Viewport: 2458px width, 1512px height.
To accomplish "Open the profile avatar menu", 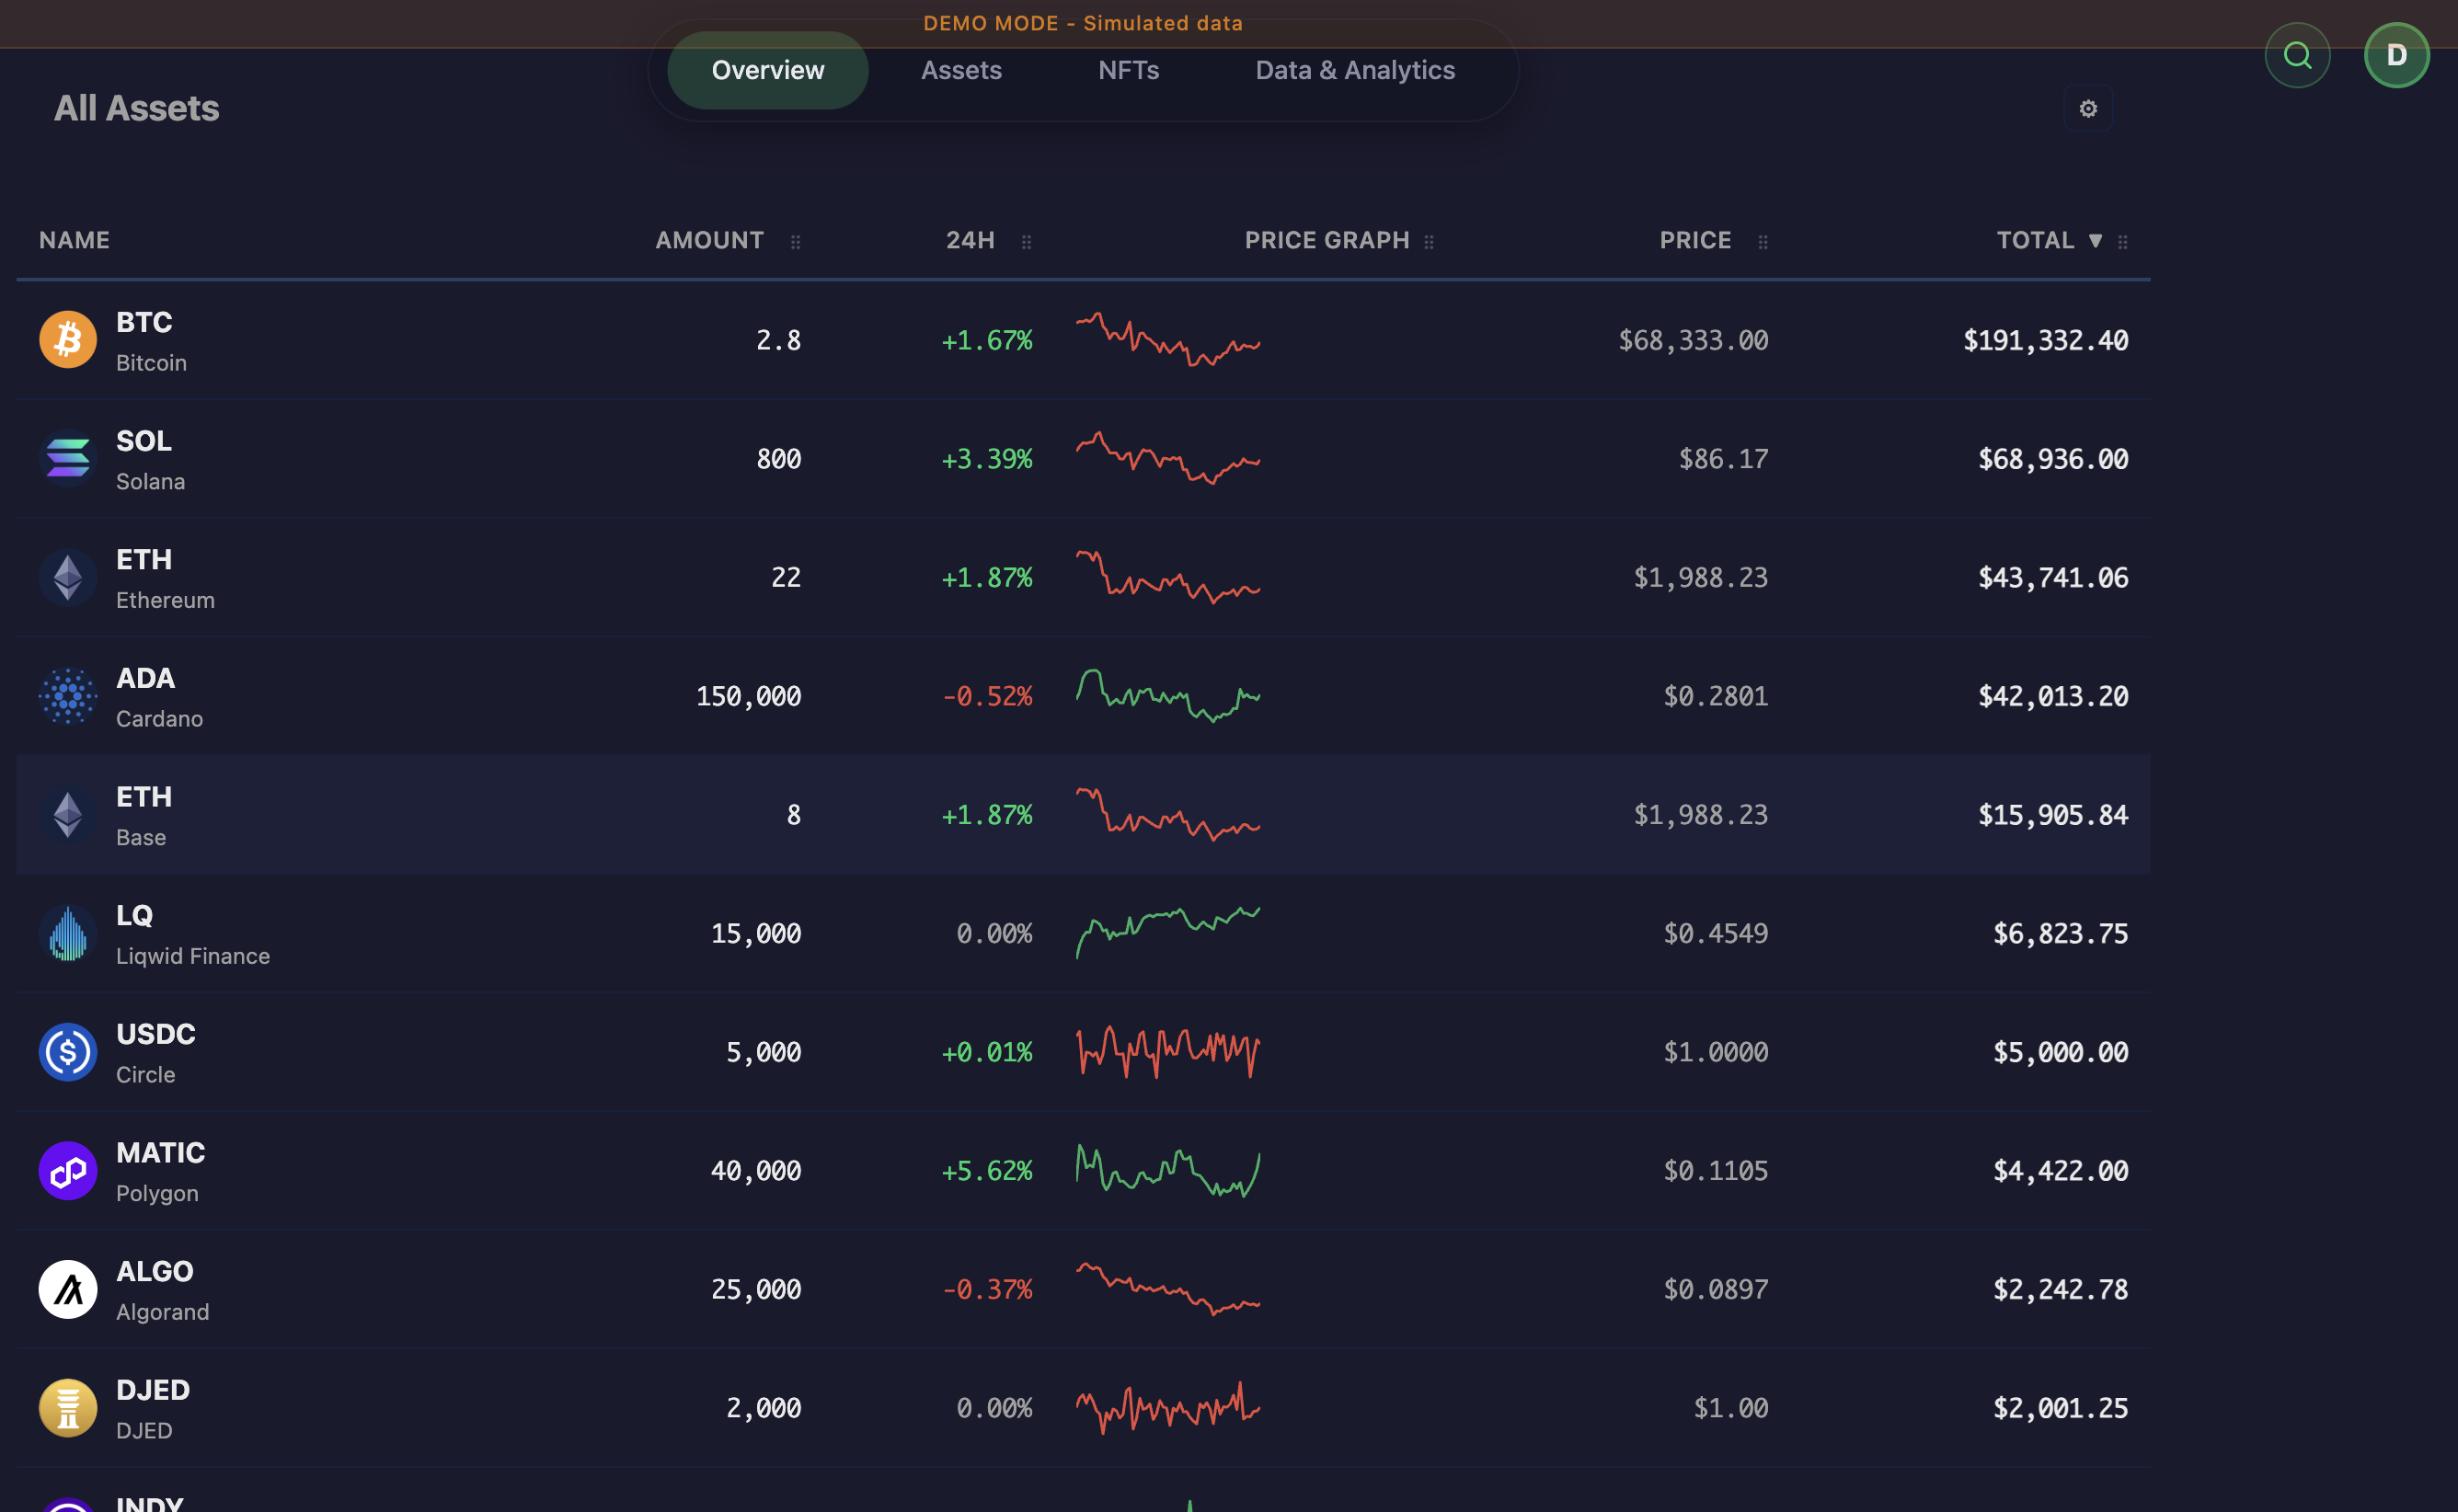I will coord(2397,54).
